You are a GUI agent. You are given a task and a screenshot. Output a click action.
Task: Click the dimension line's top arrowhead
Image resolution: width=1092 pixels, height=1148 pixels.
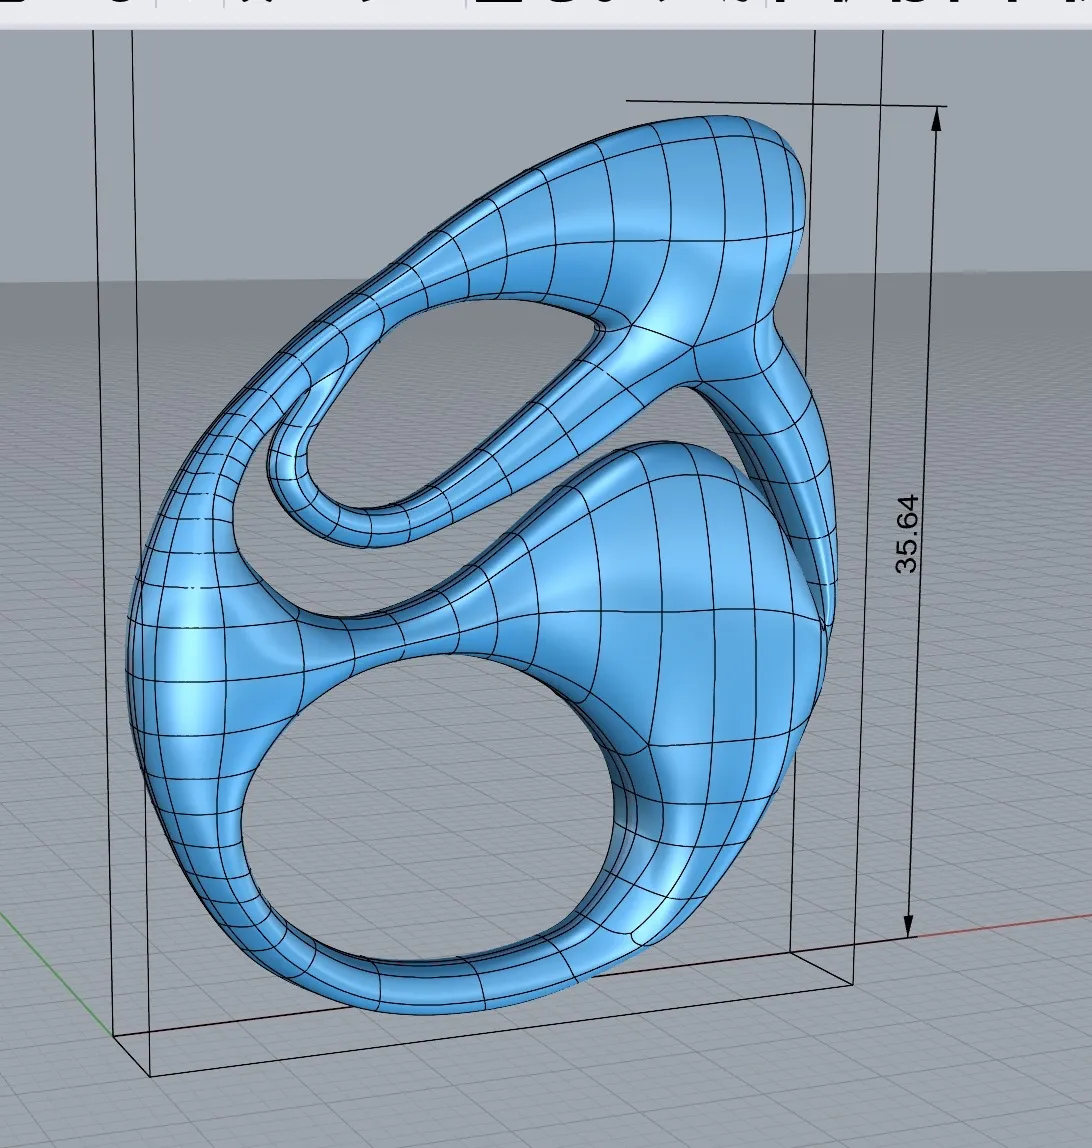(936, 119)
